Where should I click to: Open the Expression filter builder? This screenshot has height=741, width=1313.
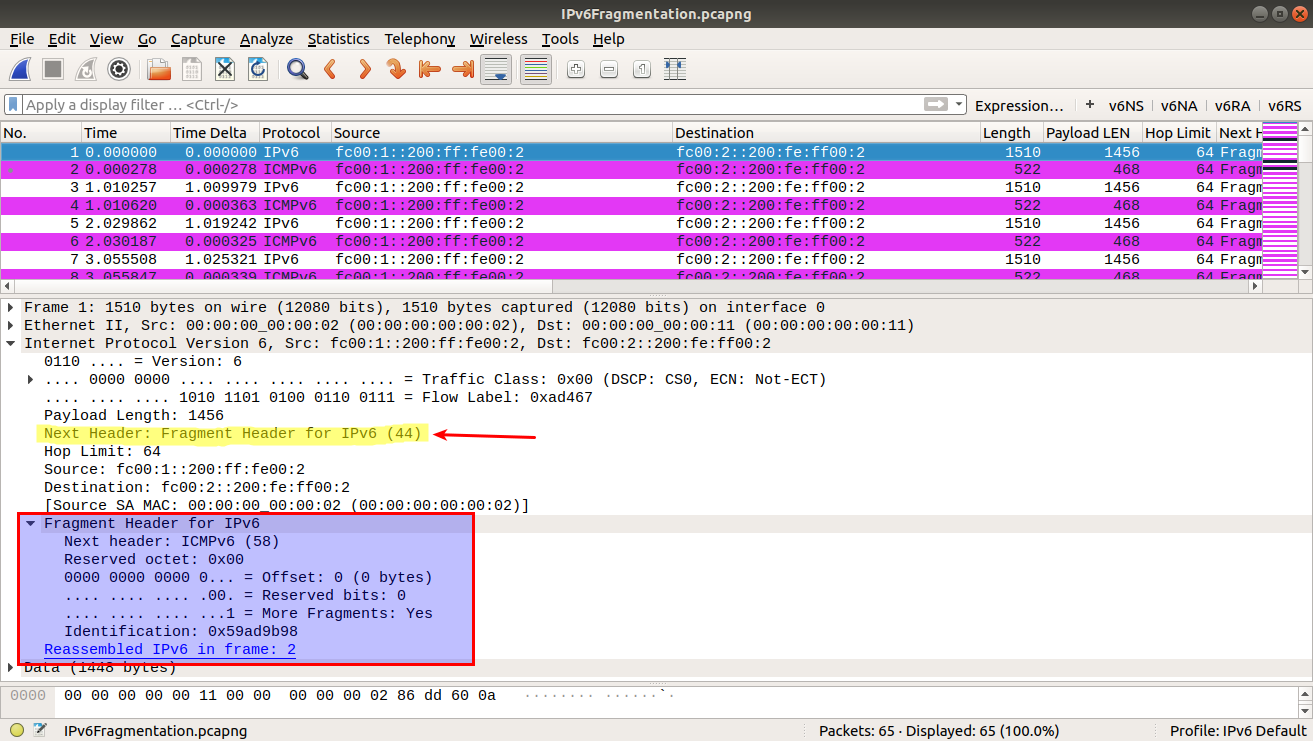(1018, 105)
